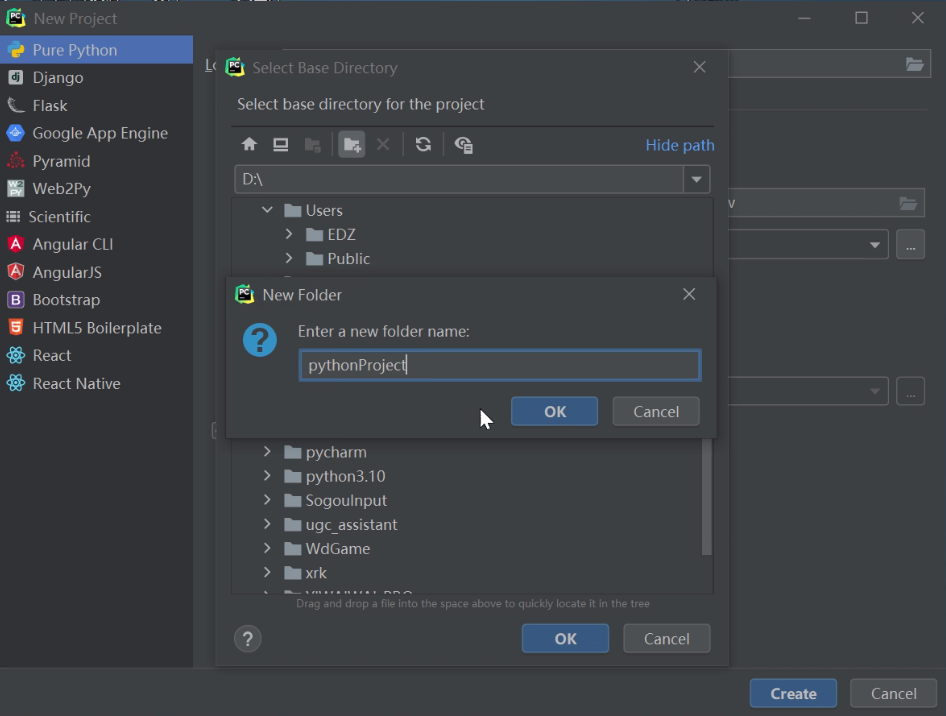Click the new folder name text field
Screen dimensions: 946x716
pyautogui.click(x=499, y=365)
